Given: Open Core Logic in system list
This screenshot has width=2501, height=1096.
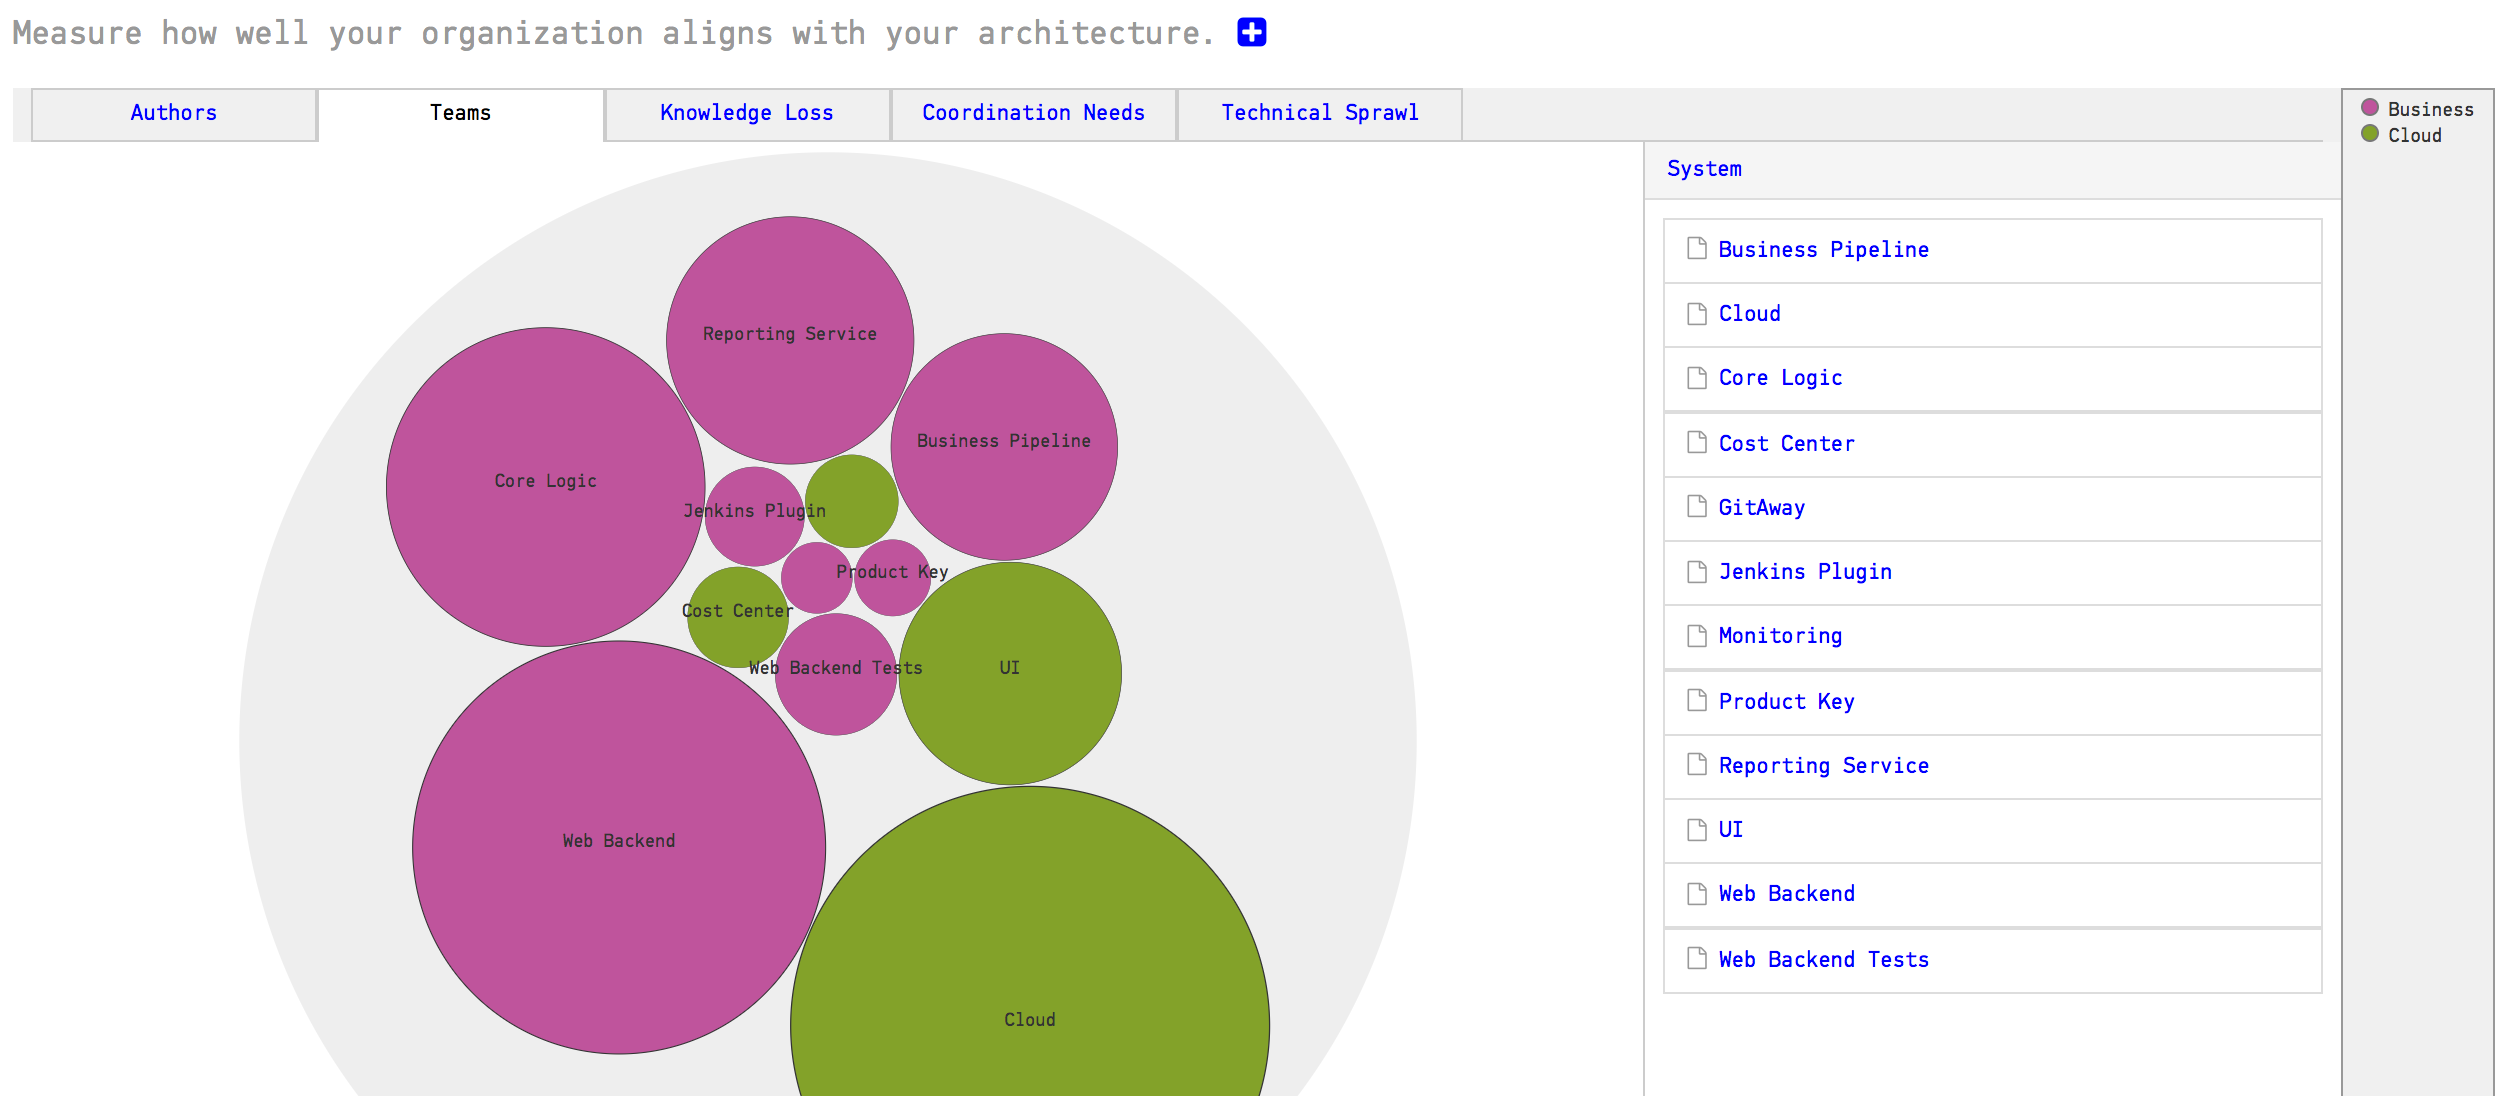Looking at the screenshot, I should click(x=1780, y=378).
